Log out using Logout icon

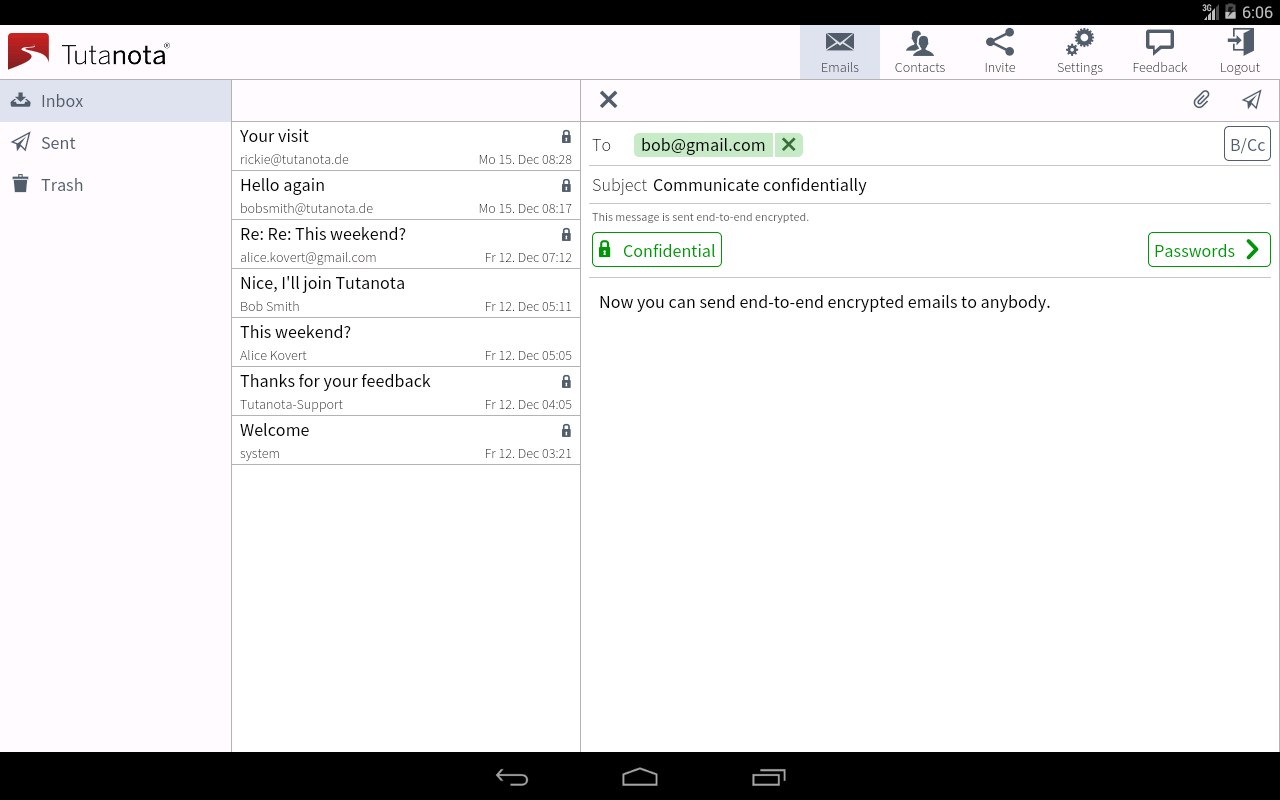[1239, 53]
